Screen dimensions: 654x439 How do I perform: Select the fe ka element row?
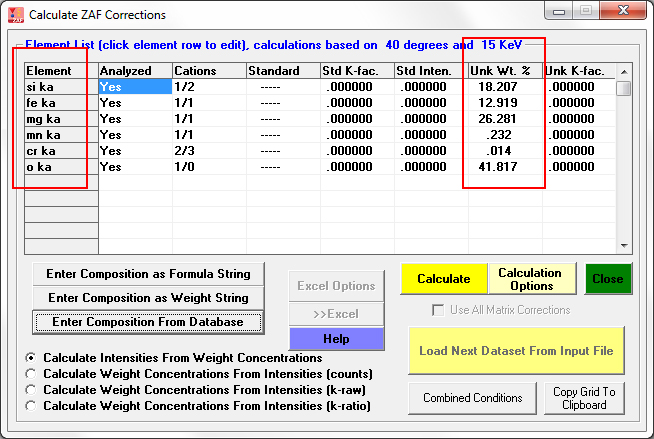[60, 103]
